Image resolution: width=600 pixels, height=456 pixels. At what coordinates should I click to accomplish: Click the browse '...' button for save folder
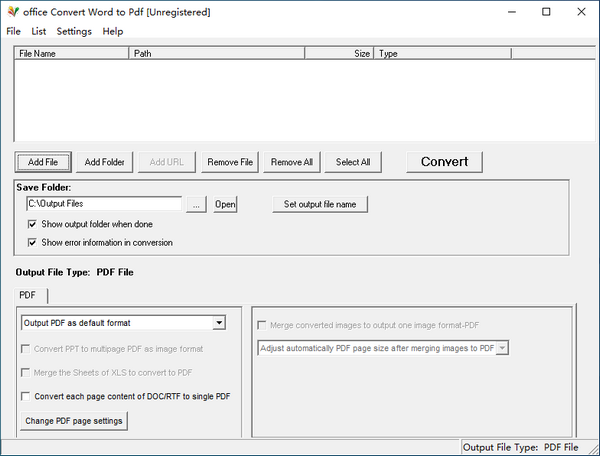pyautogui.click(x=197, y=204)
